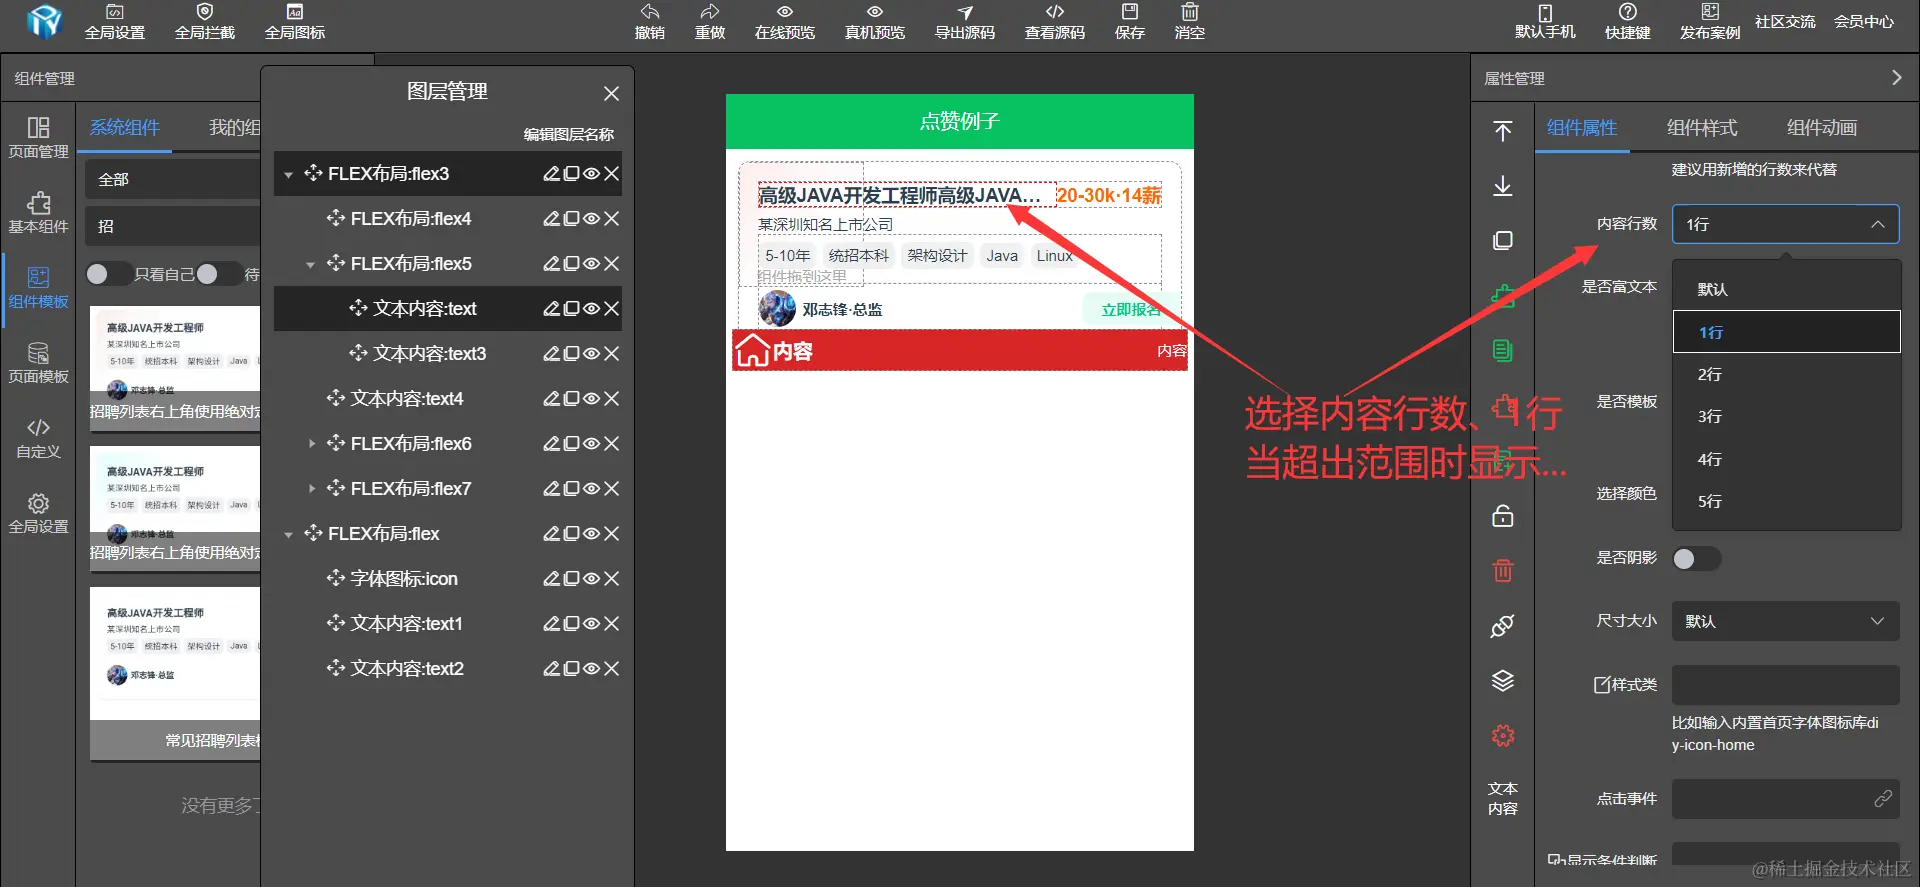Expand the FLEX布局:flex6 layer
The image size is (1920, 887).
[311, 443]
